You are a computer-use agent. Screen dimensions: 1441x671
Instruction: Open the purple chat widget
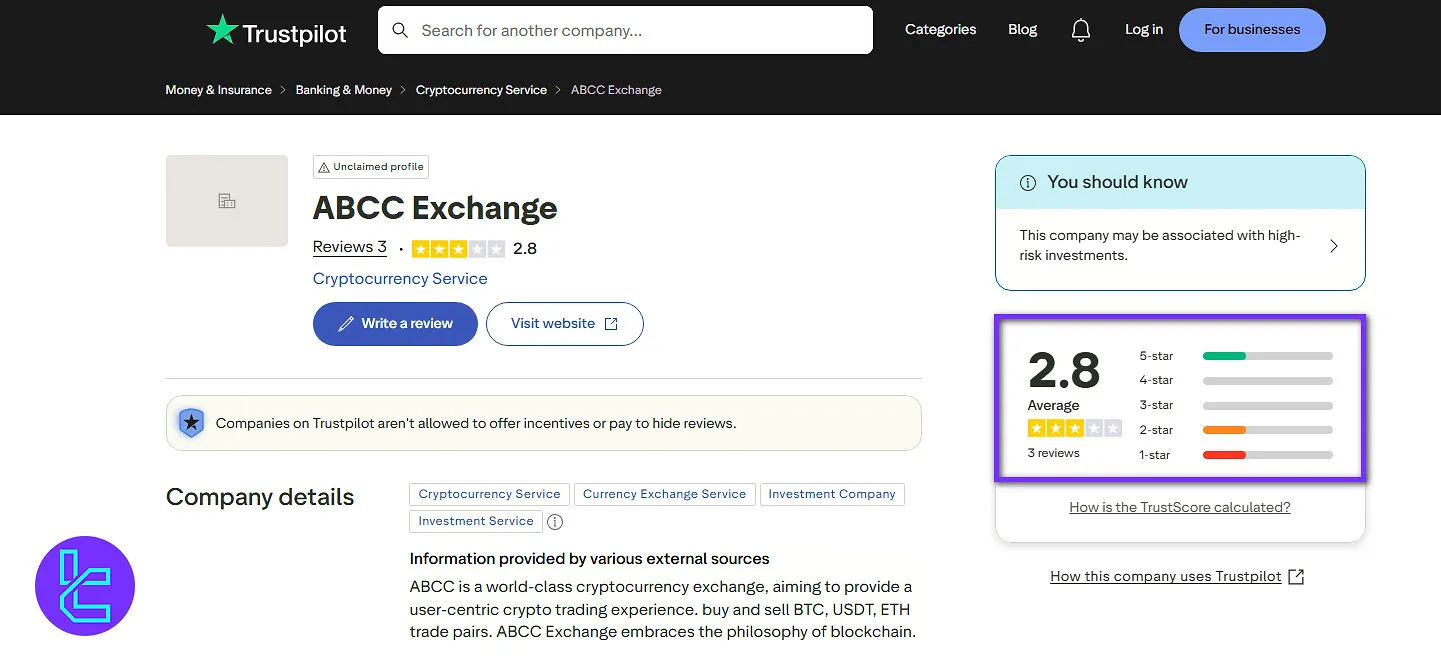point(84,585)
